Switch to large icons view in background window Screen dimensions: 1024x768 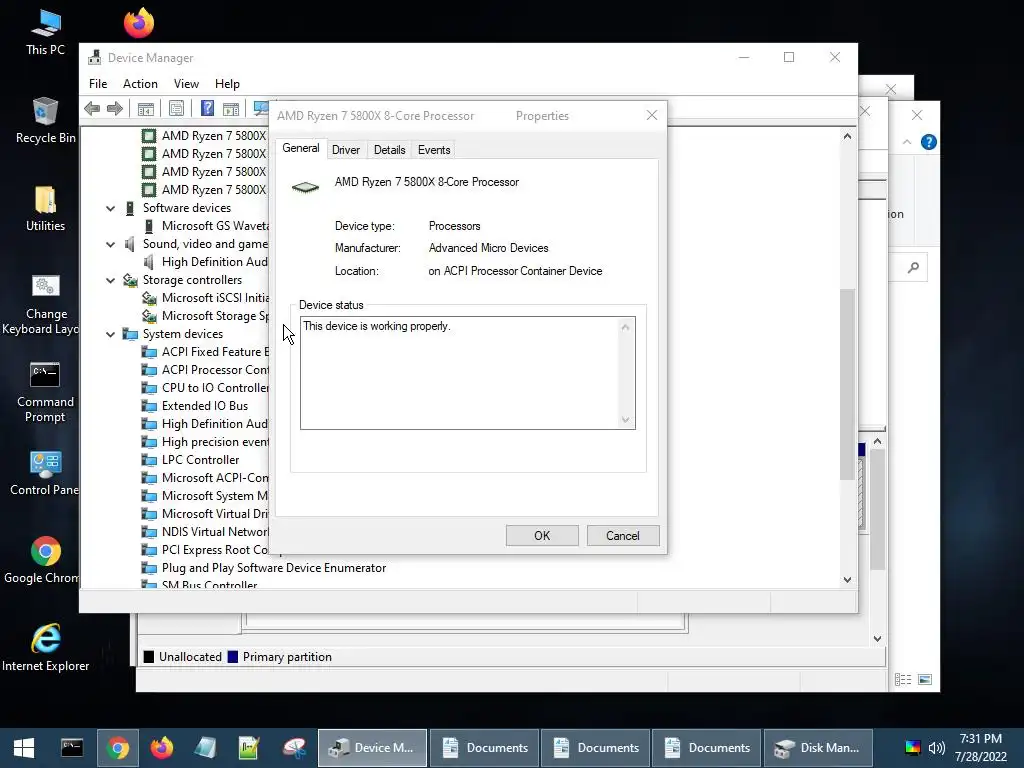point(925,680)
